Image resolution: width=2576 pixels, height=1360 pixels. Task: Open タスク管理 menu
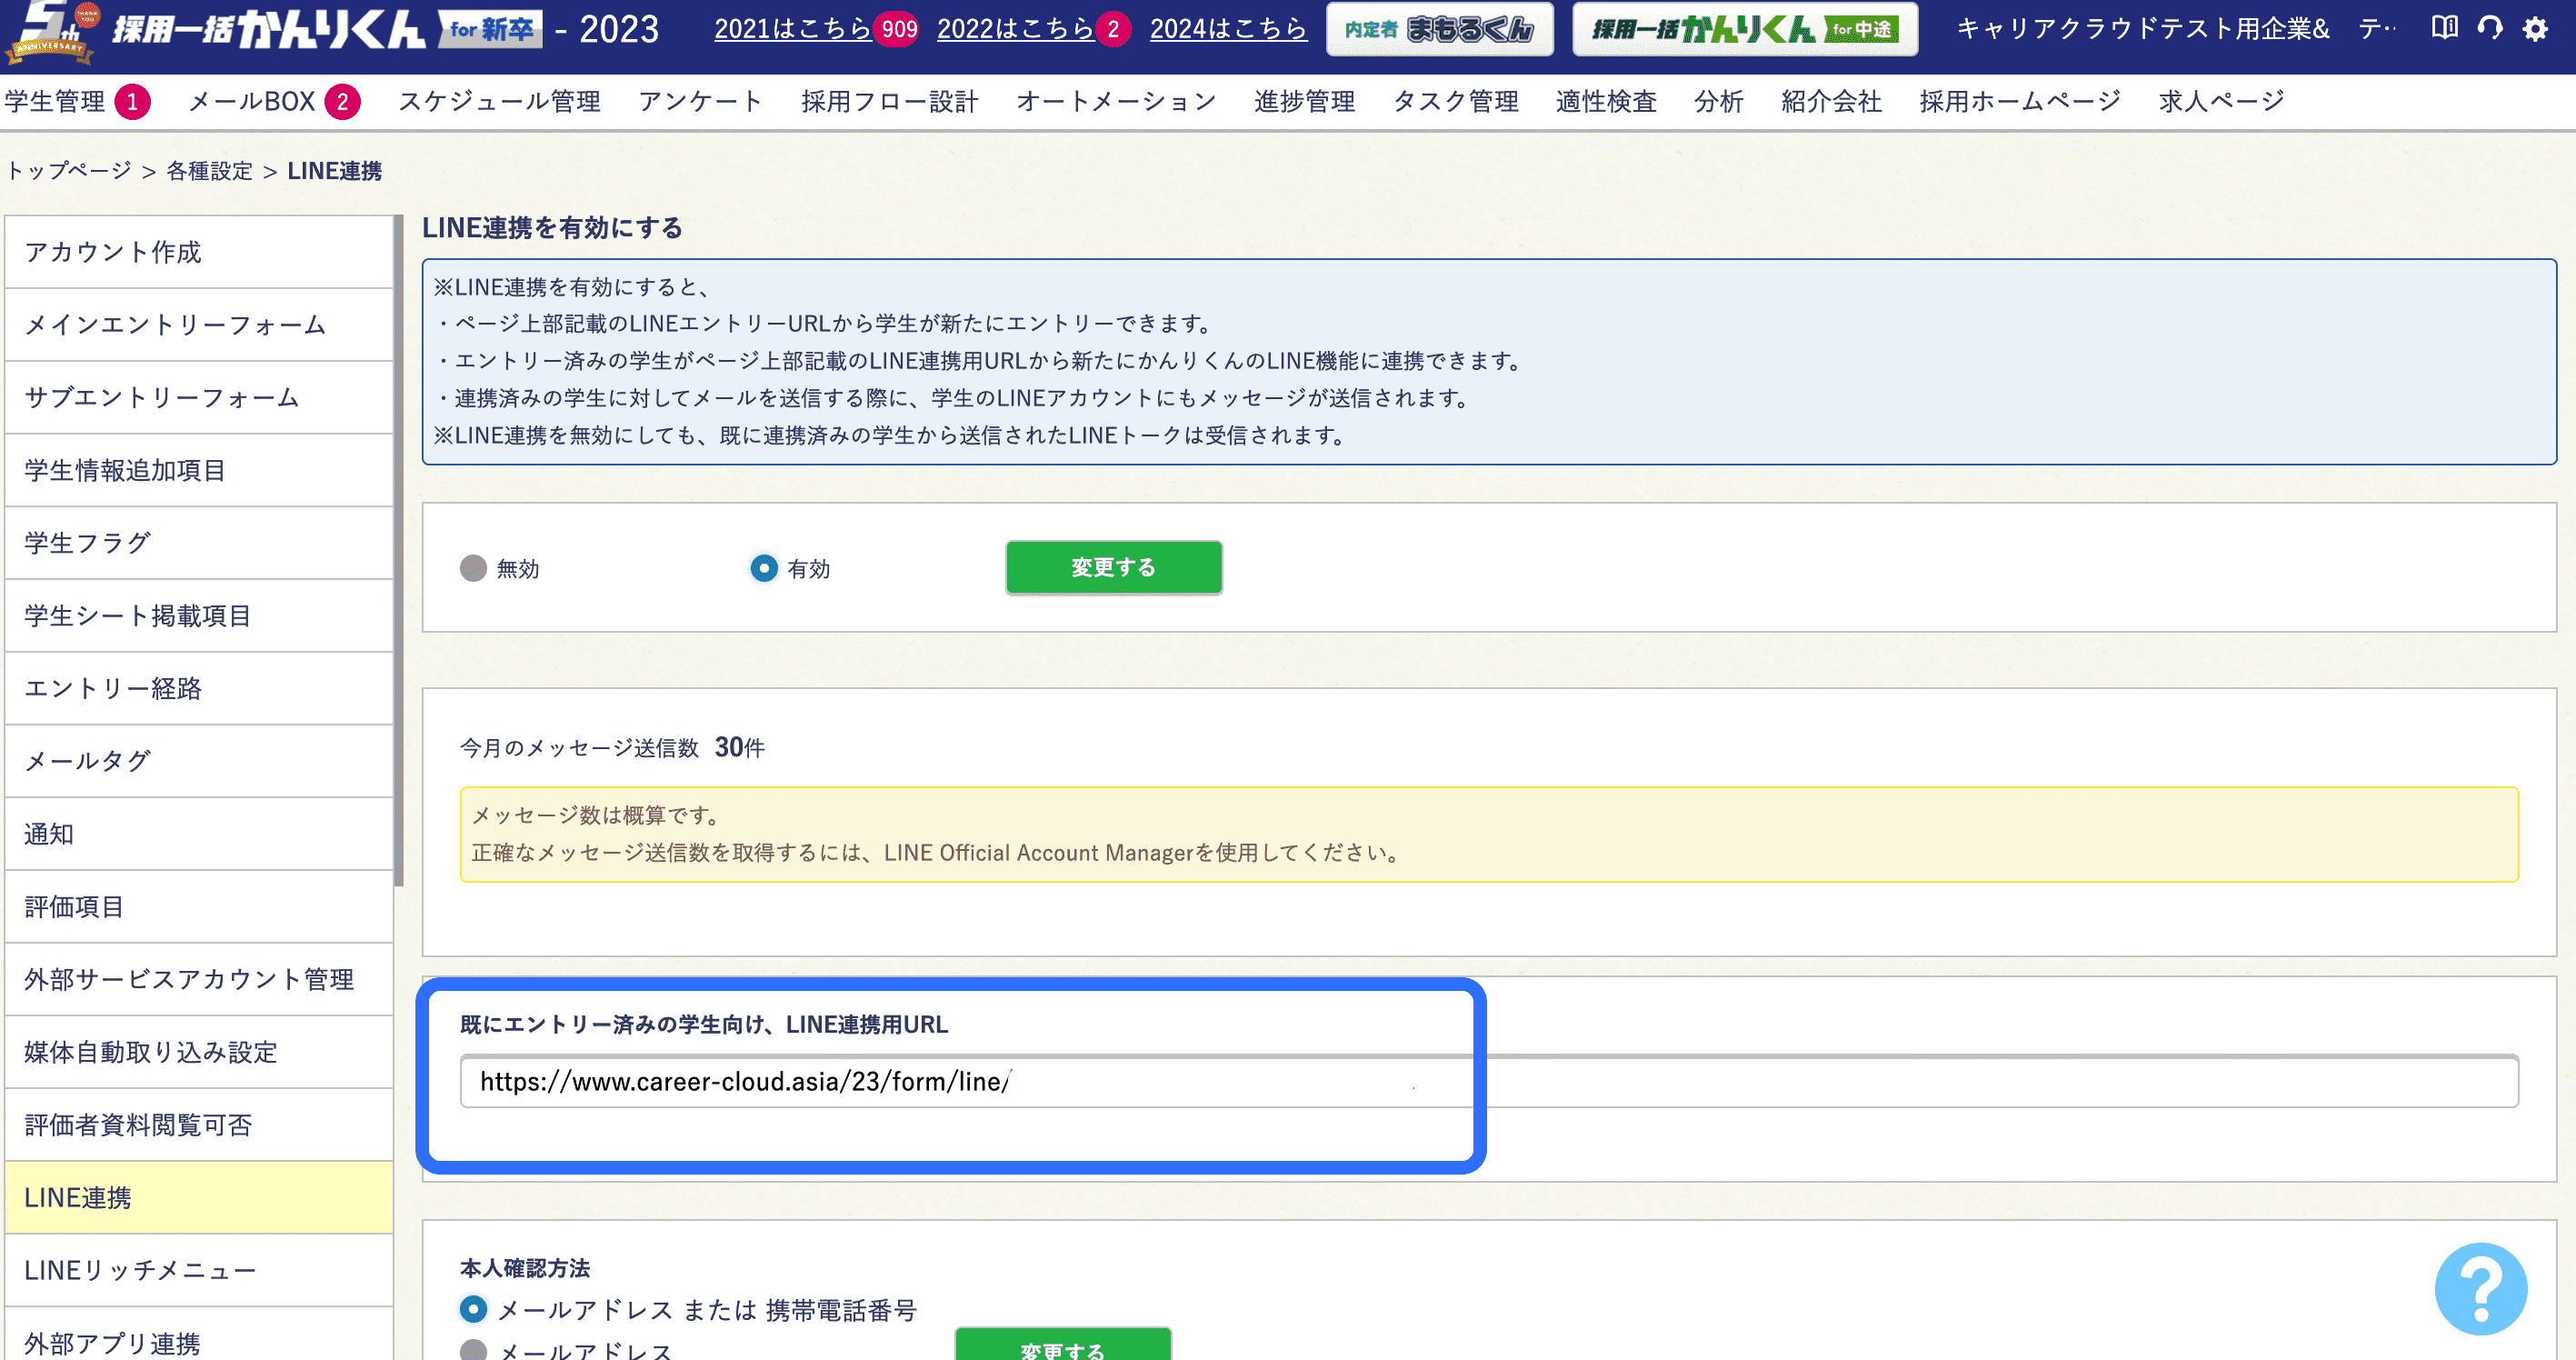click(x=1455, y=101)
